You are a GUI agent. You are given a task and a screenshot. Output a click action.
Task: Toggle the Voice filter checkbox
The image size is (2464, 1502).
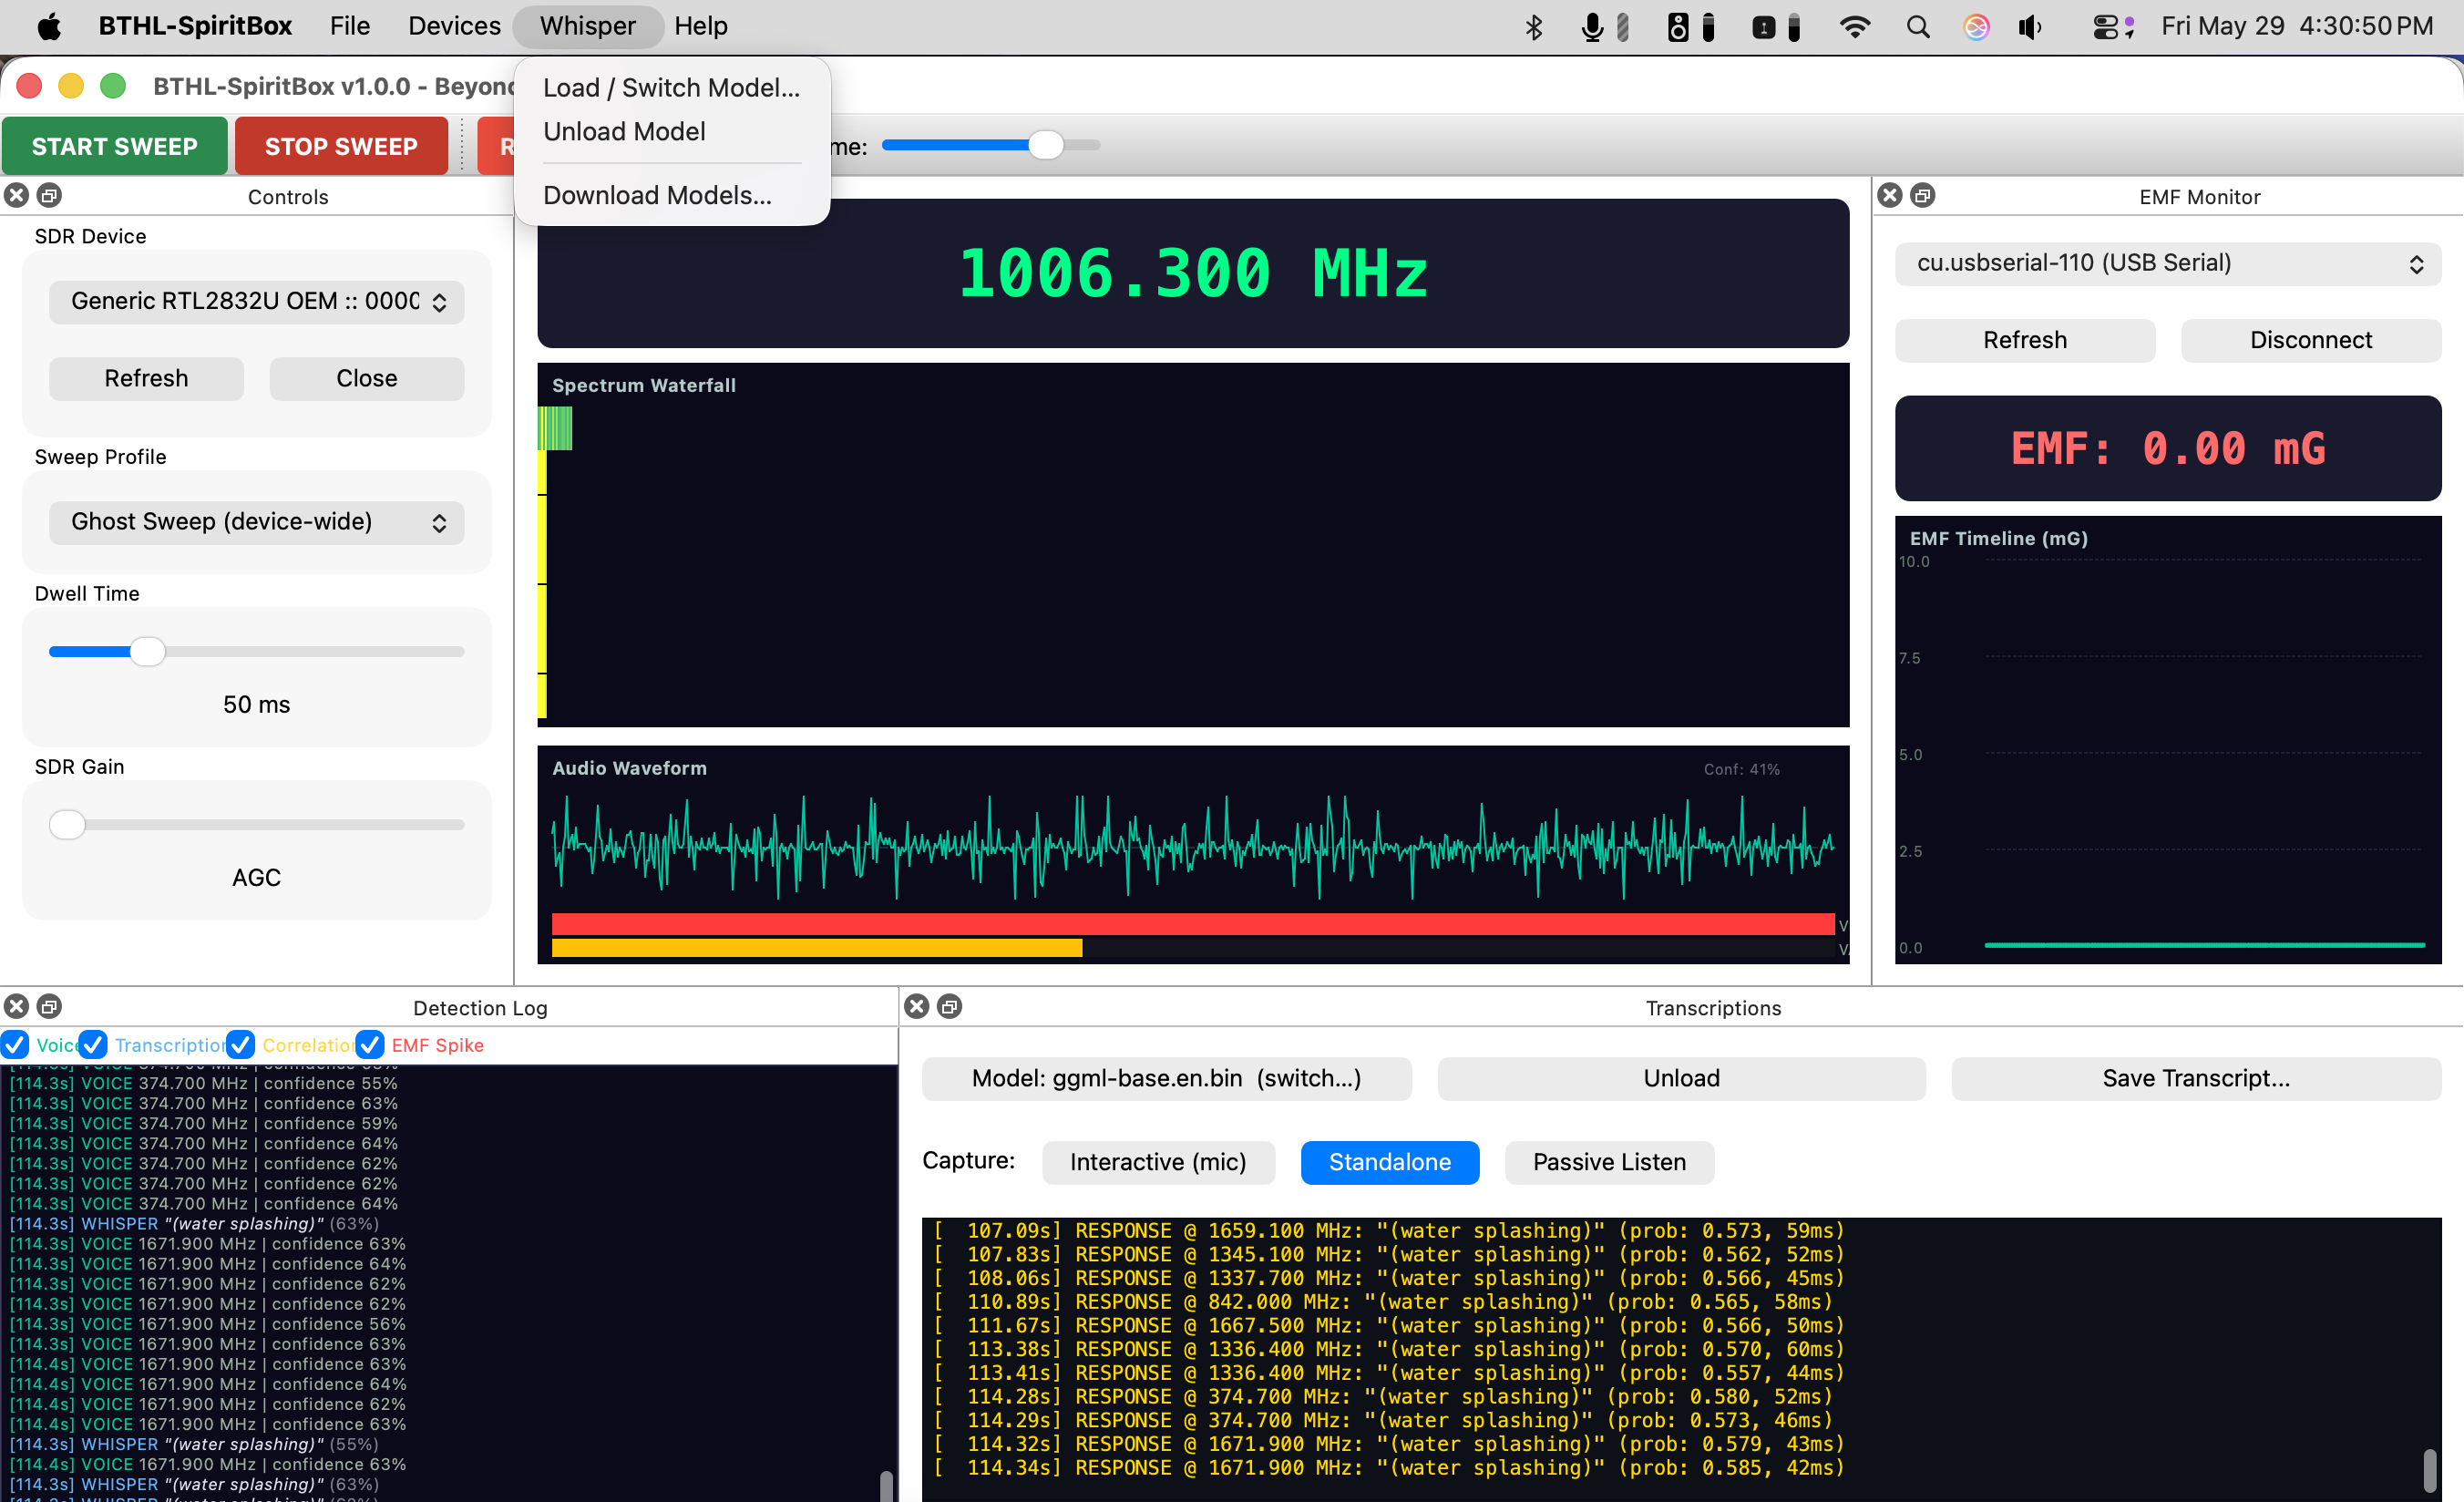(15, 1044)
